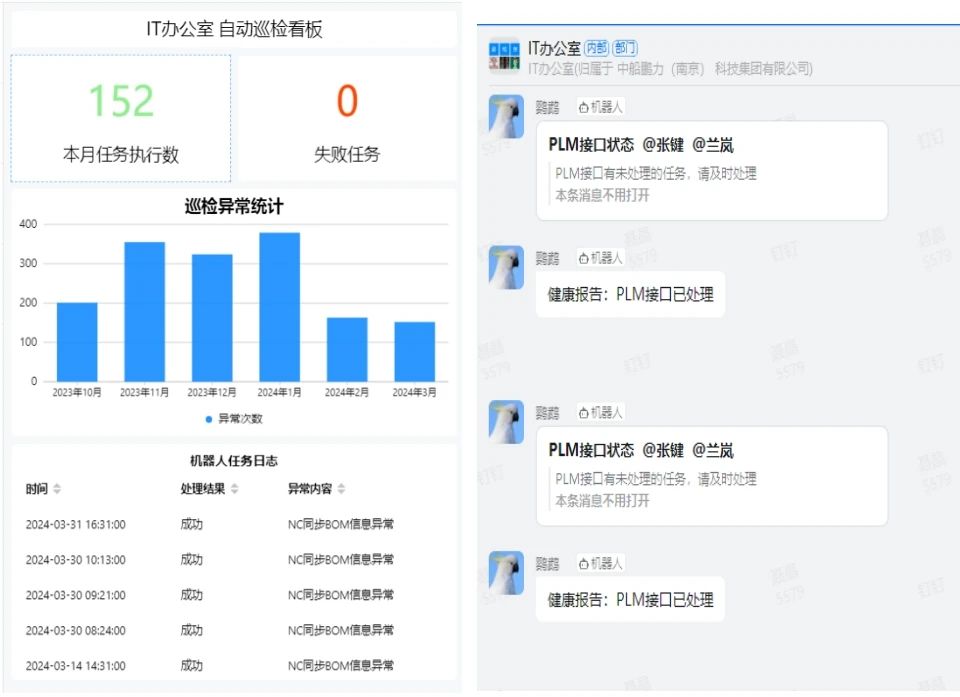This screenshot has width=960, height=697.
Task: Click the parrot avatar on the first 健康报告 message
Action: (505, 268)
